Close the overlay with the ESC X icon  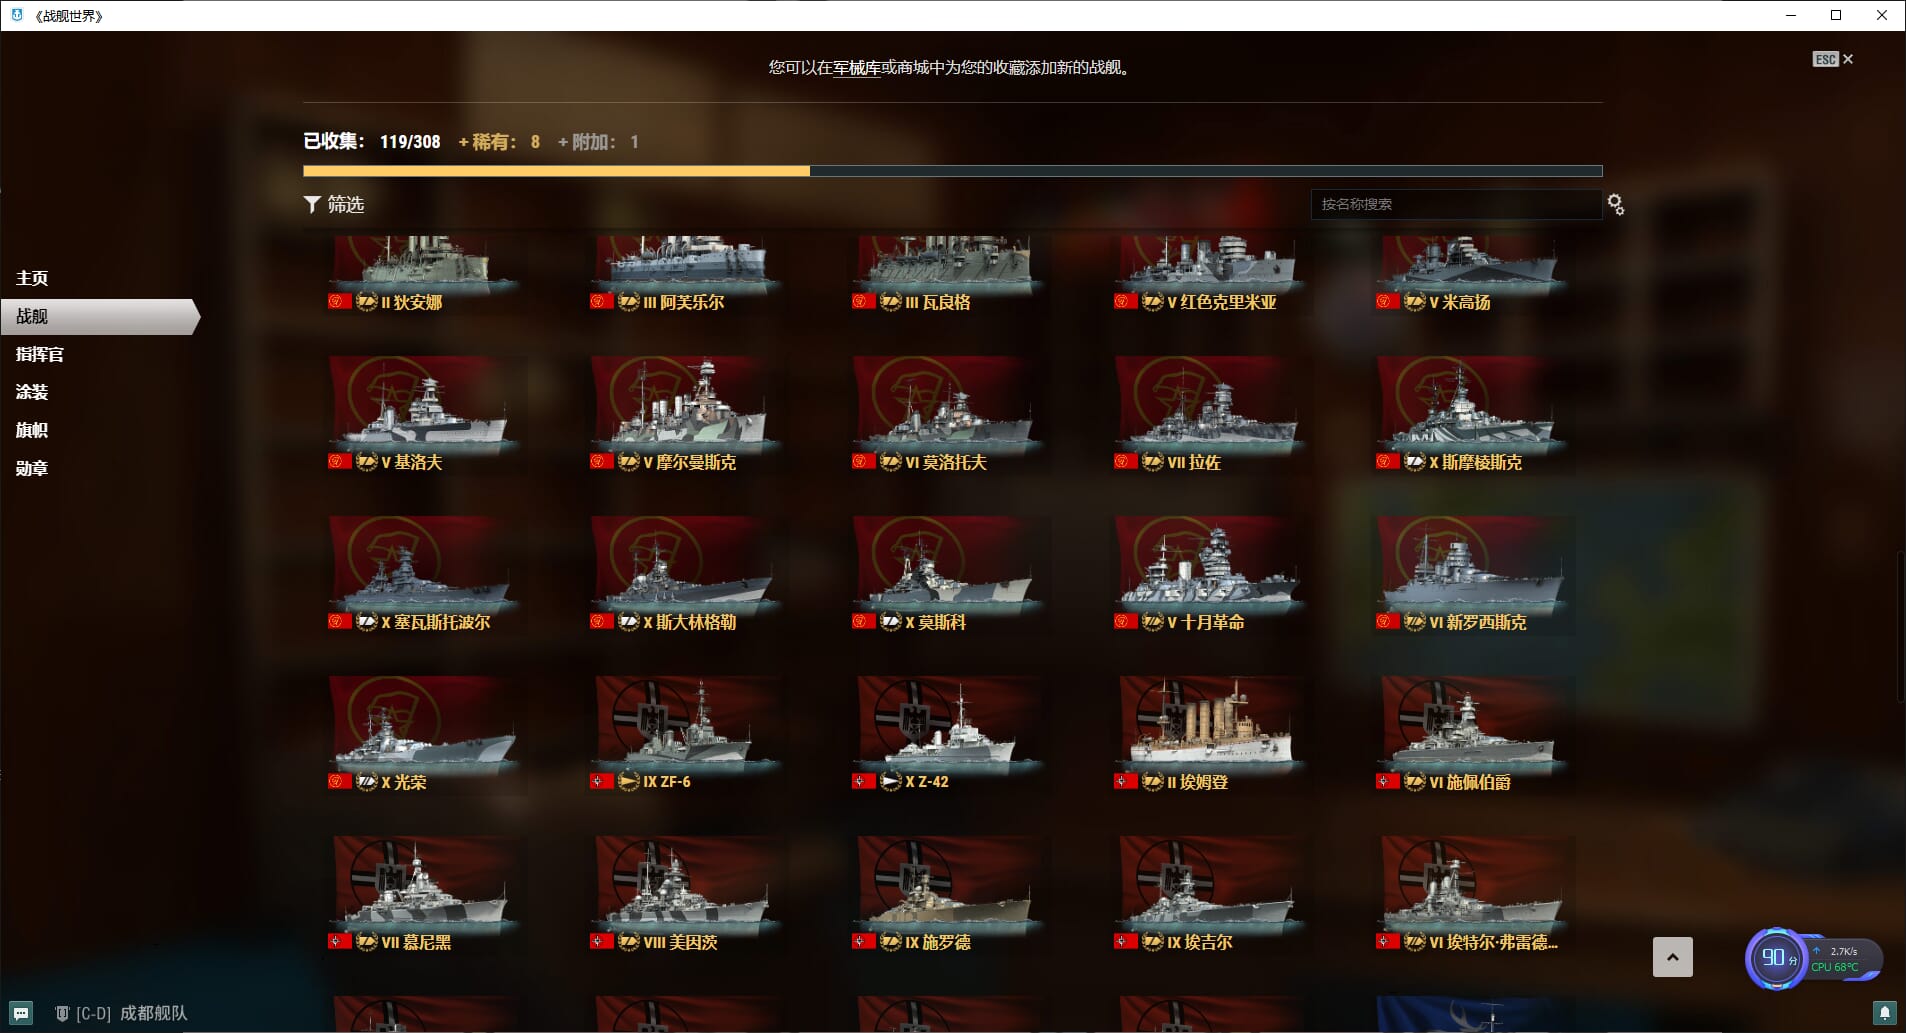(1833, 59)
